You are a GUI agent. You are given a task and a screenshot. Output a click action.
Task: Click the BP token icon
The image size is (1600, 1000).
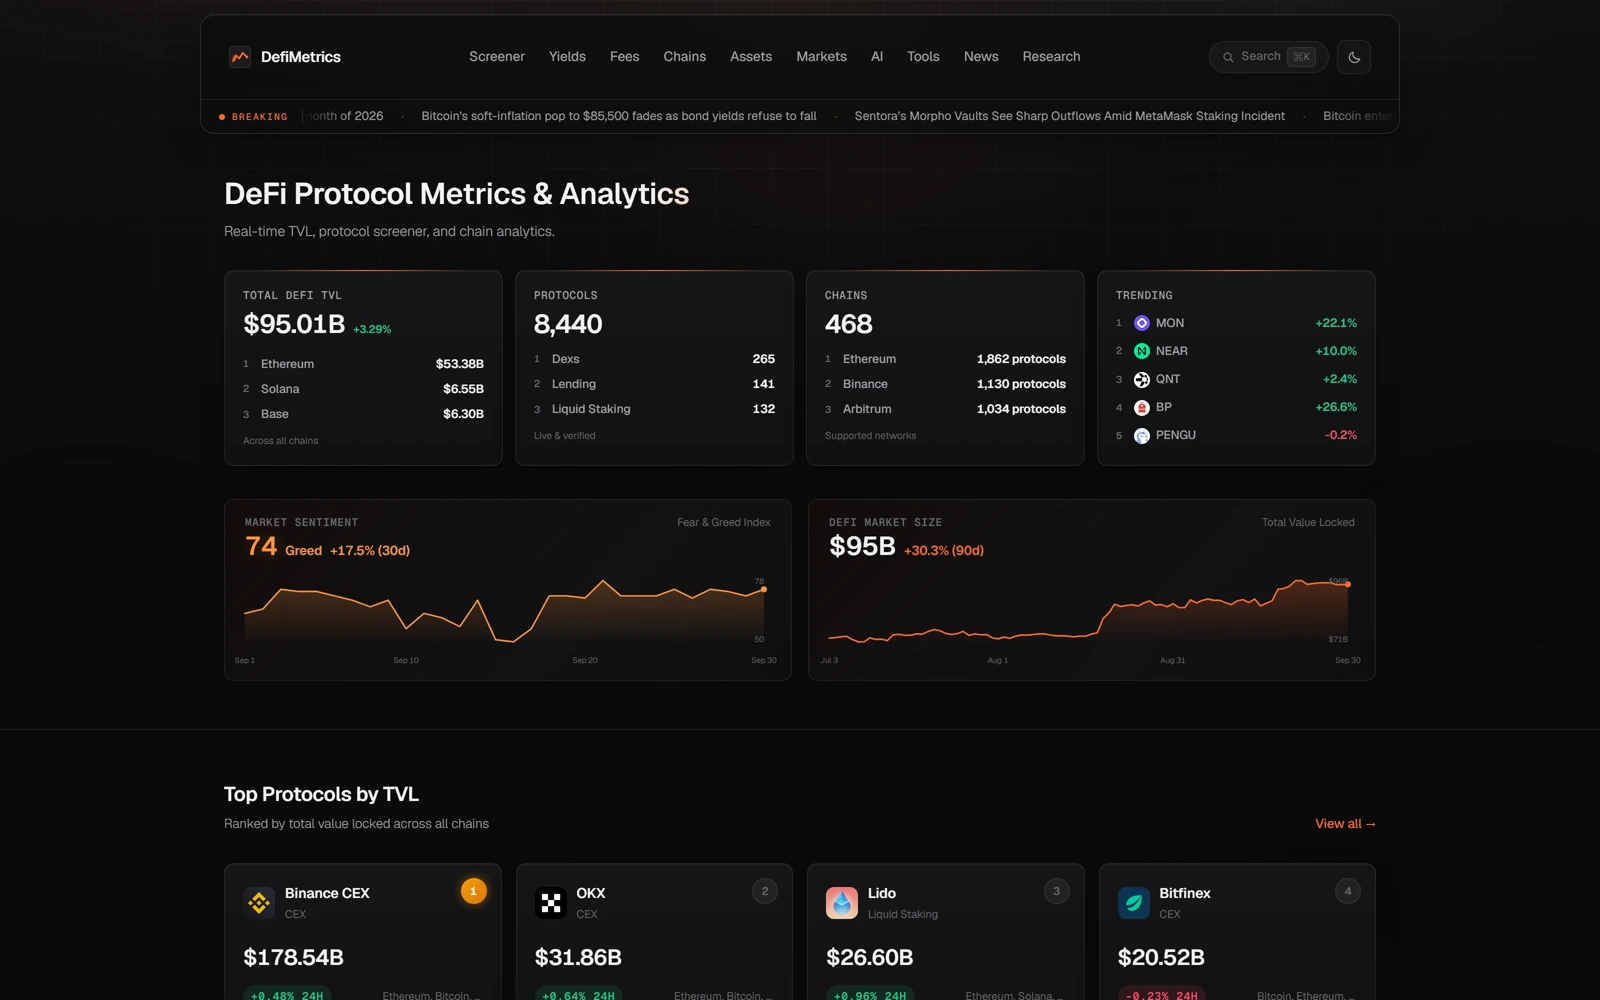point(1141,407)
